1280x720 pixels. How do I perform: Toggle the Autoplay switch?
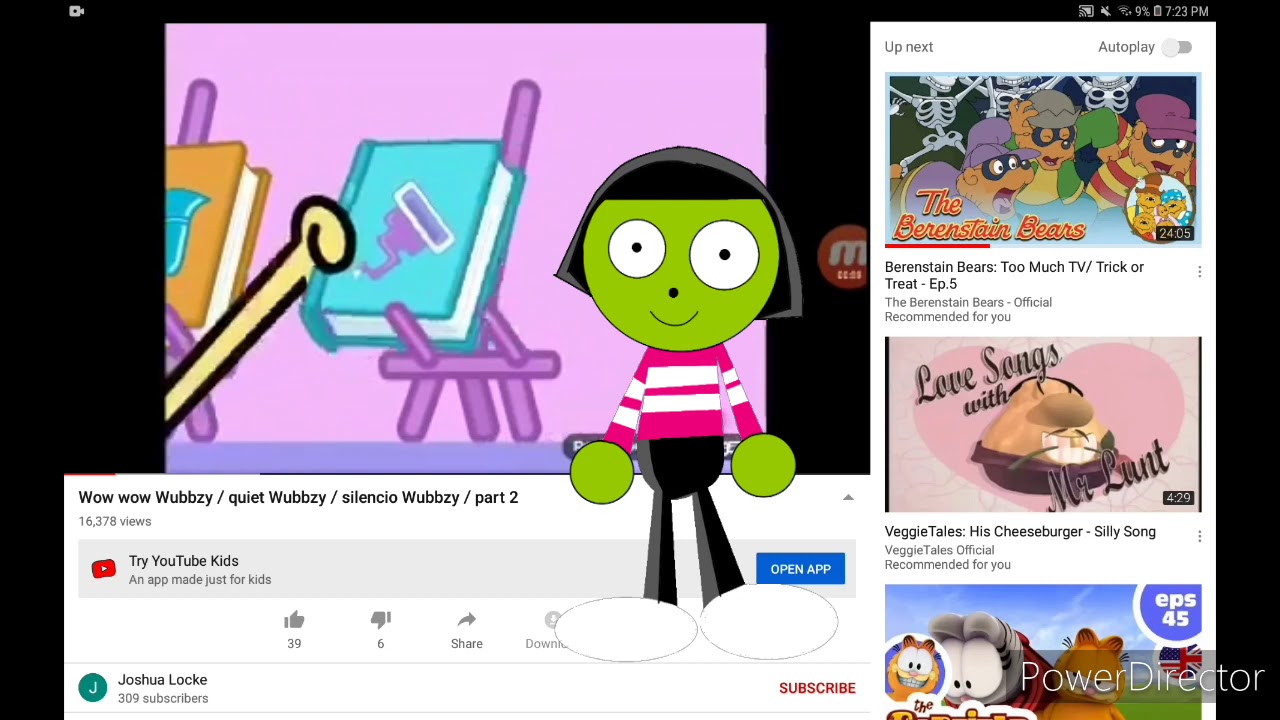1178,47
